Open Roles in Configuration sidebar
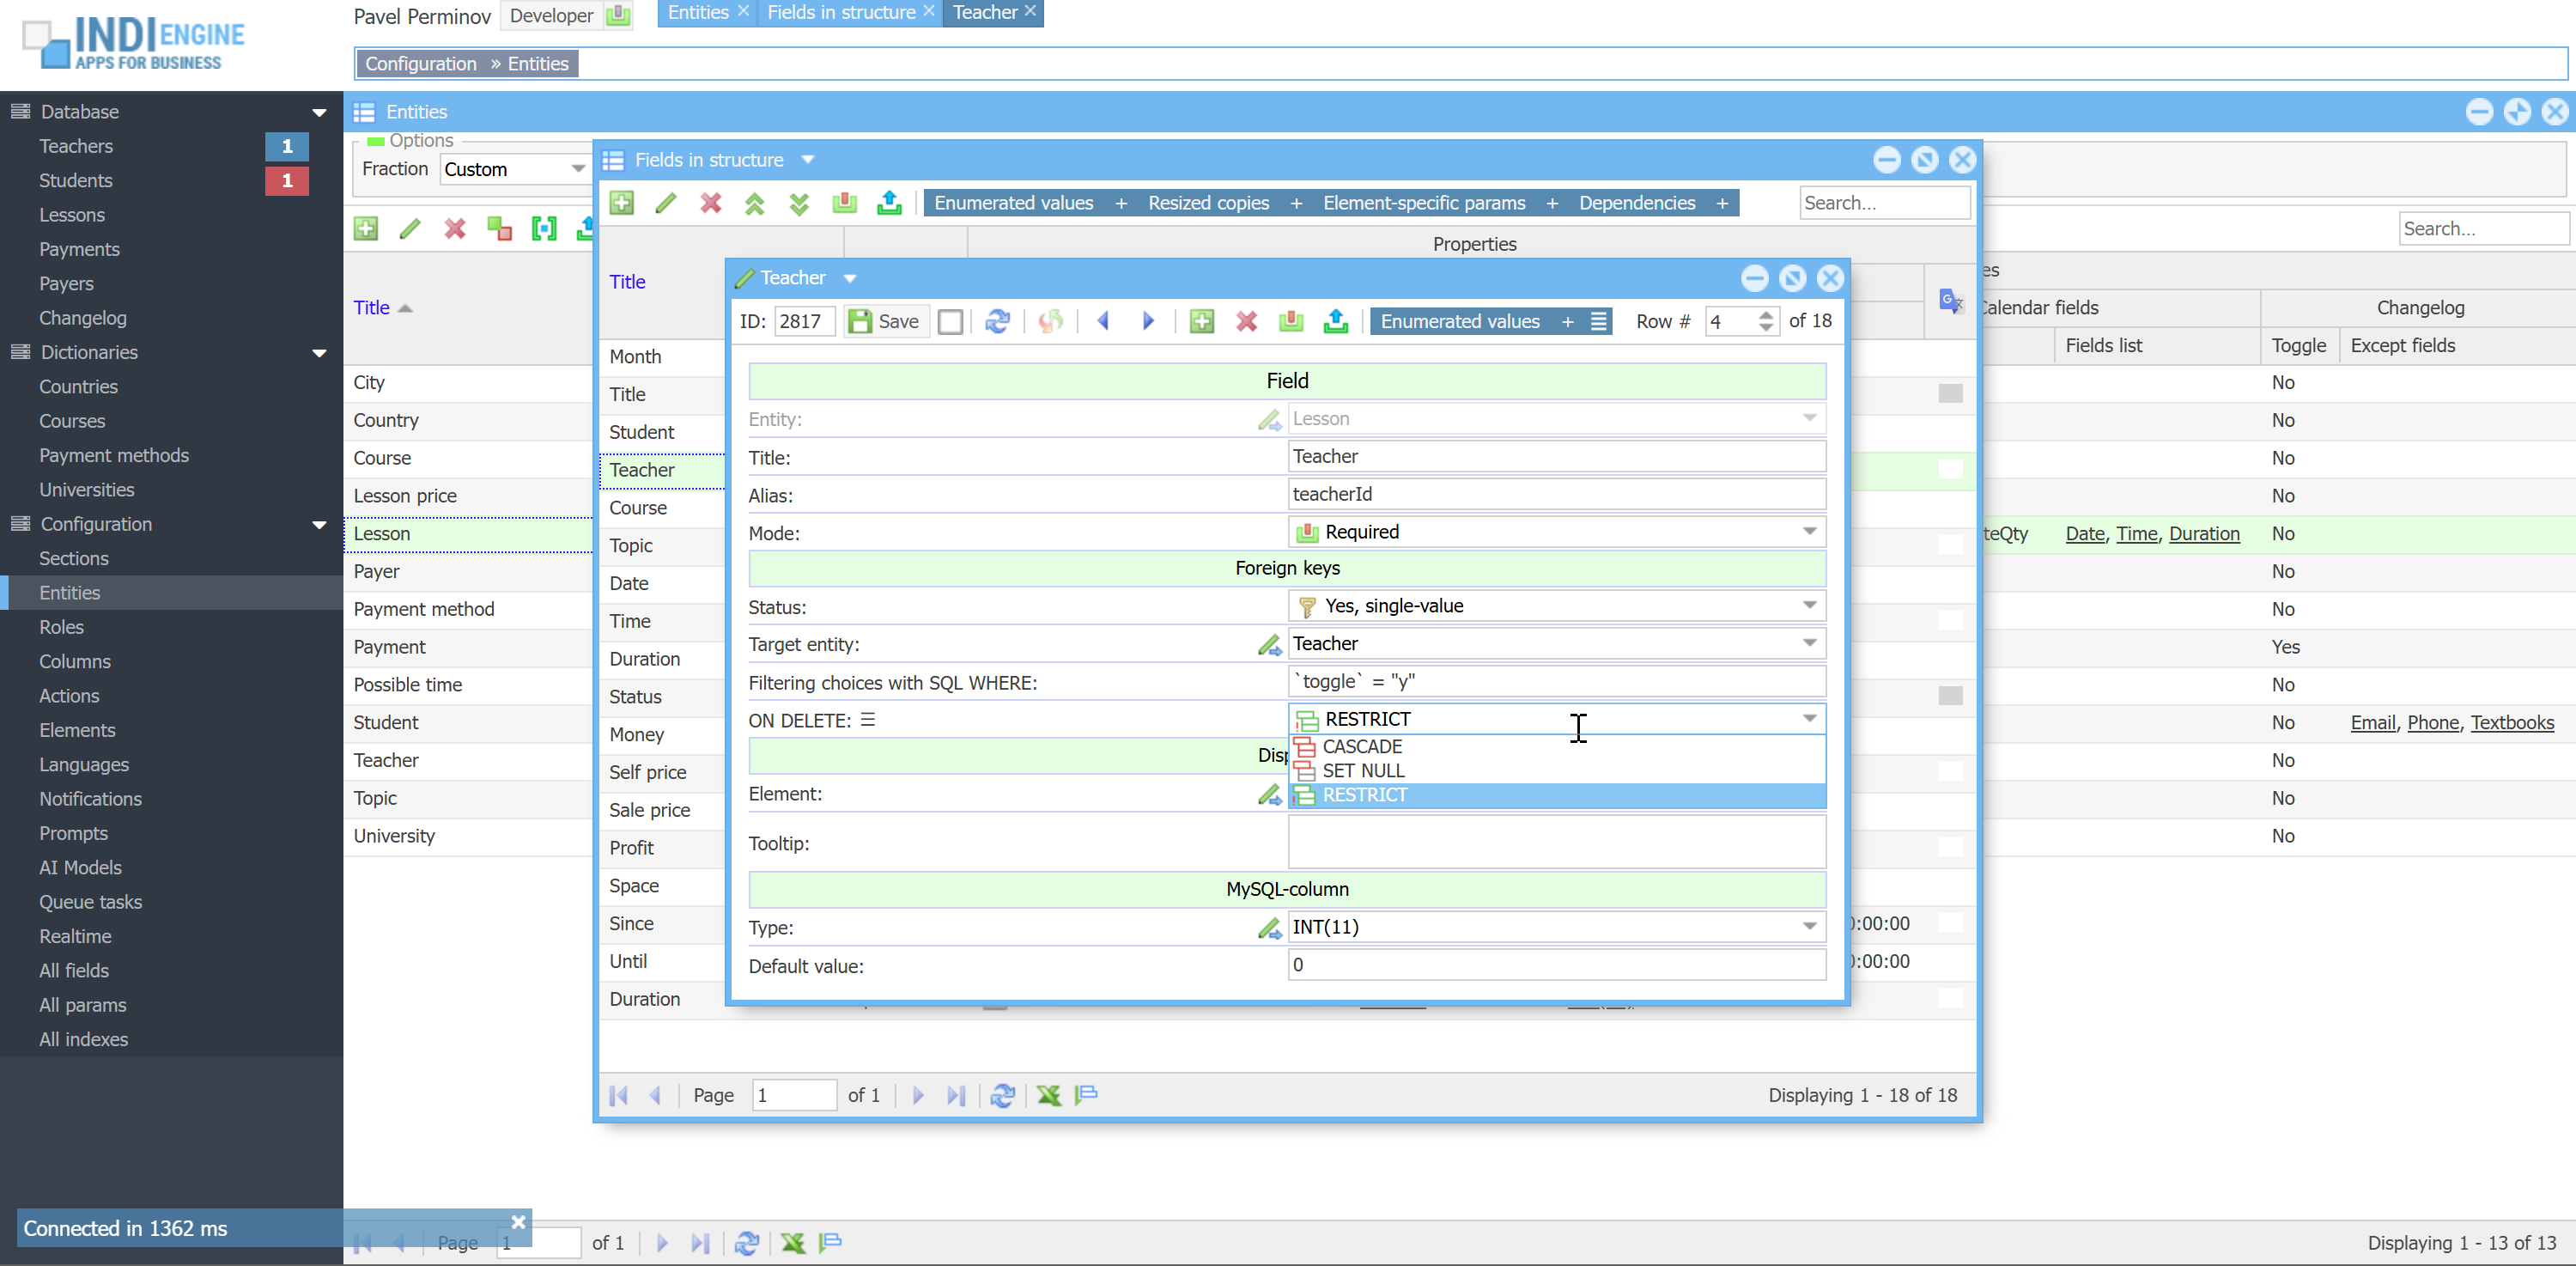Image resolution: width=2576 pixels, height=1266 pixels. [x=61, y=627]
